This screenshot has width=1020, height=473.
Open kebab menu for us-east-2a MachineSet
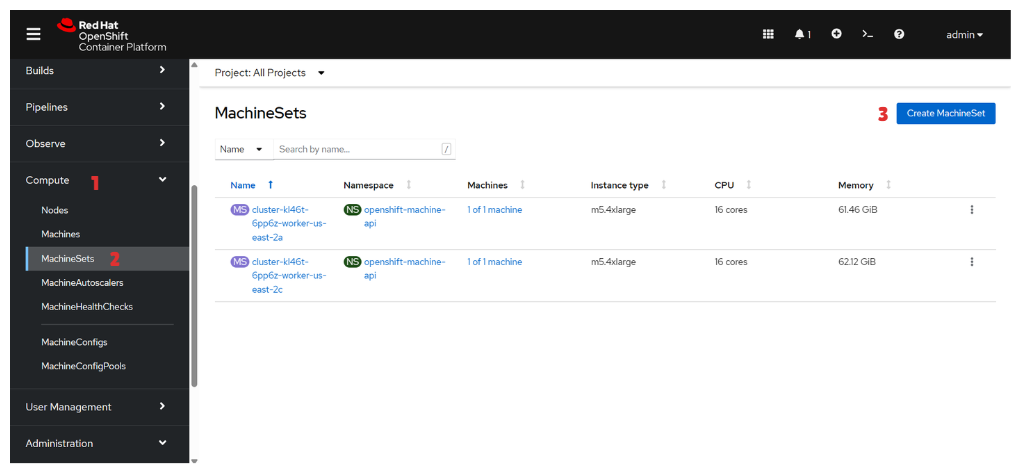[x=971, y=210]
